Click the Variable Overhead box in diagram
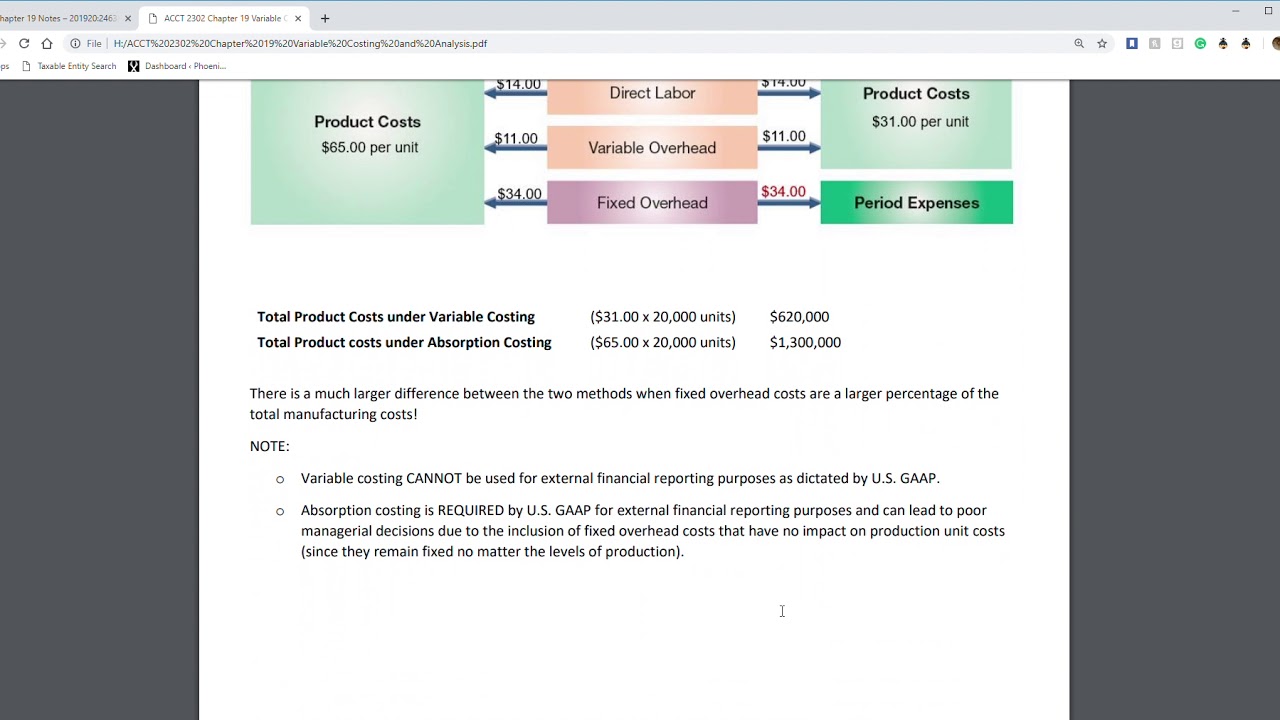 [x=652, y=148]
